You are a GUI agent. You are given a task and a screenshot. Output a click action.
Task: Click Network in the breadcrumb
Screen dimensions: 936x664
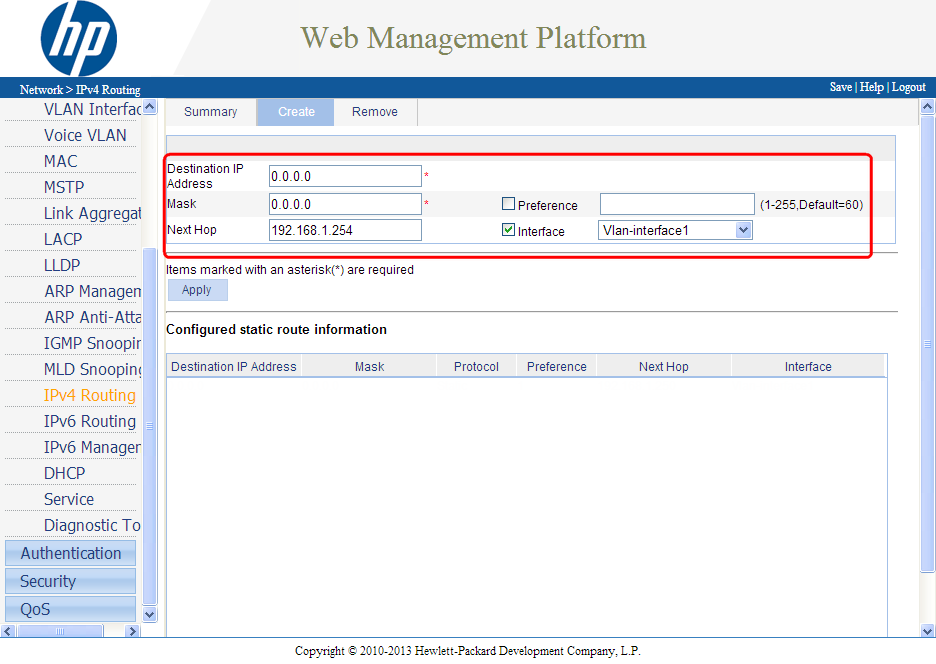click(x=41, y=90)
